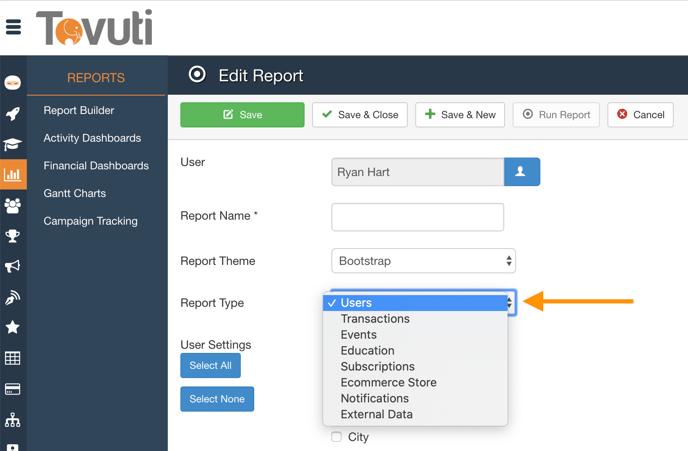Click the Cancel button
This screenshot has height=451, width=688.
tap(640, 115)
